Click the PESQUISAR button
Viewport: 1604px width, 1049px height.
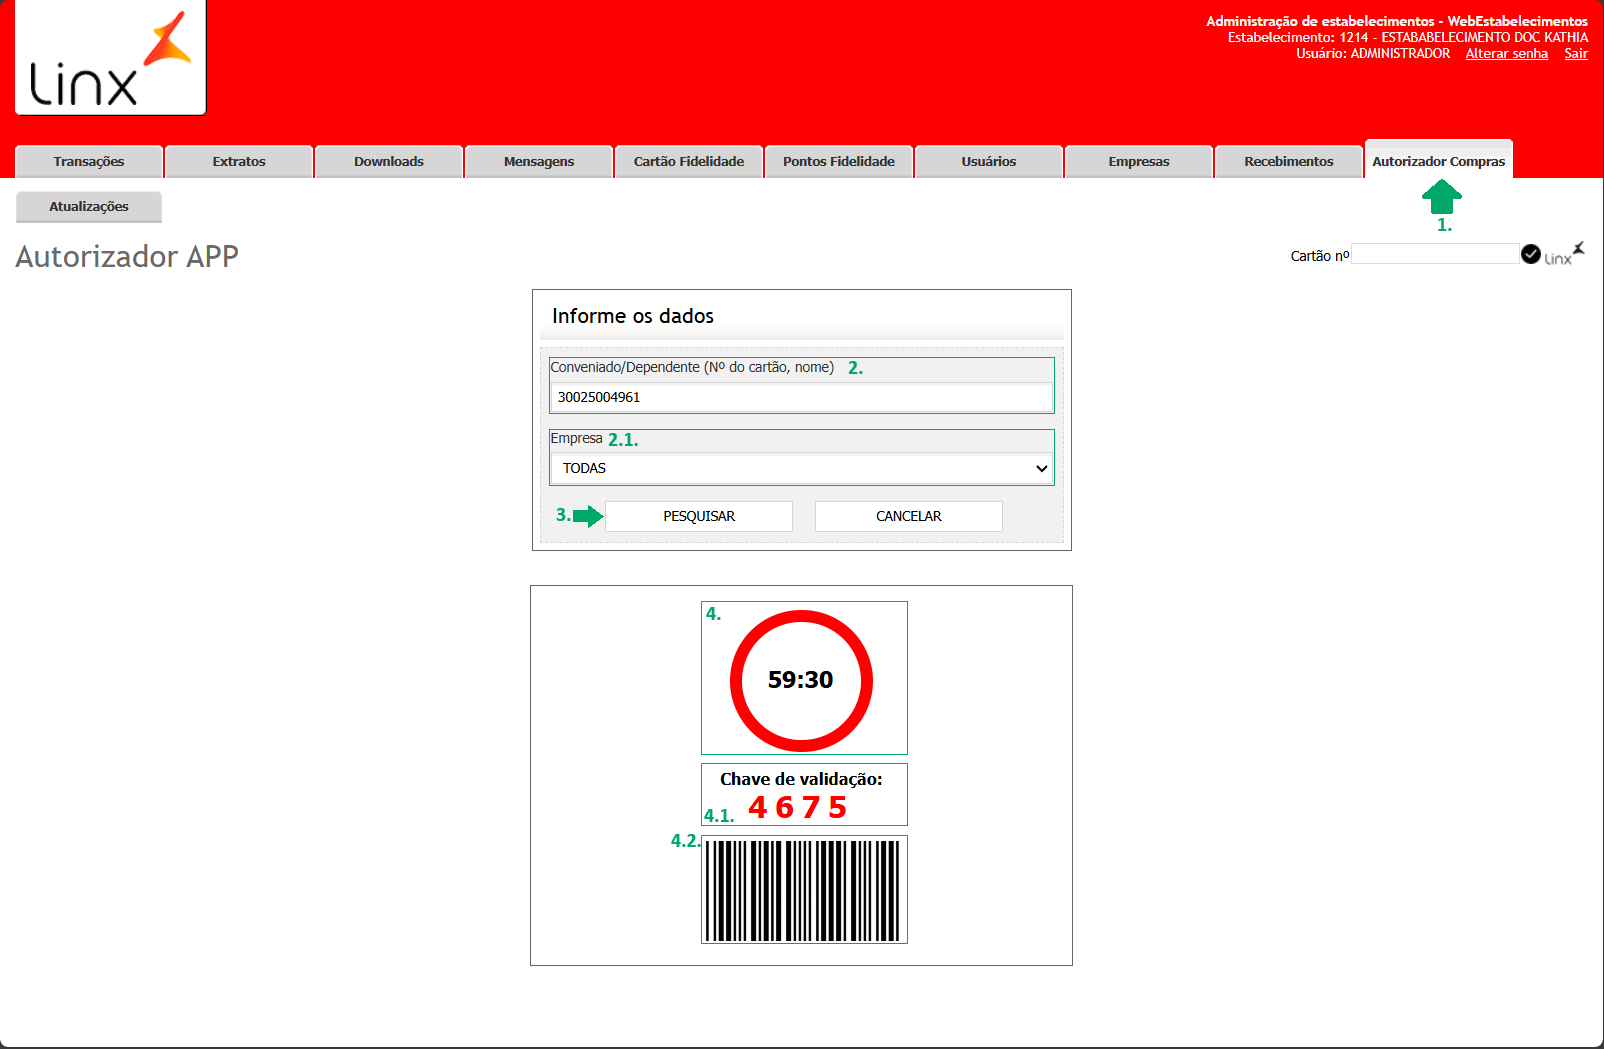(x=699, y=516)
